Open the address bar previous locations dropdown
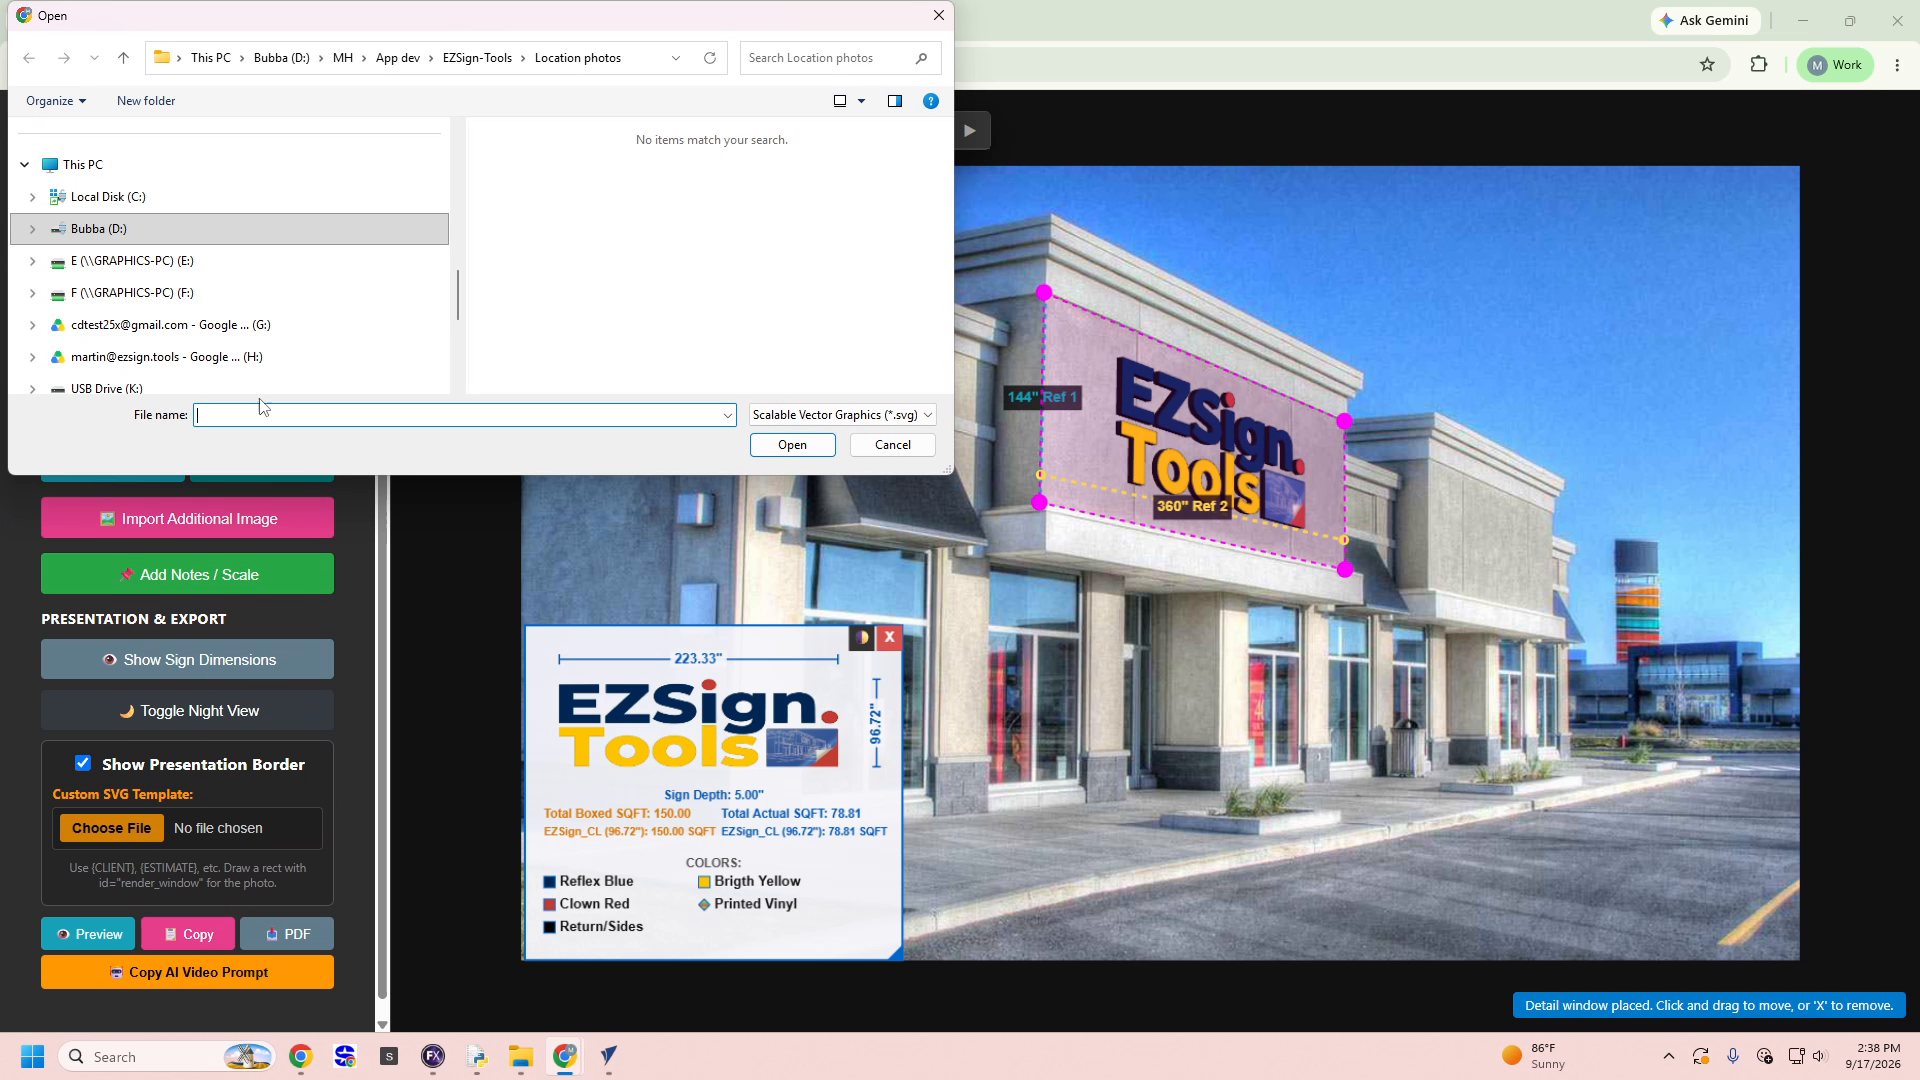The image size is (1920, 1080). point(676,58)
